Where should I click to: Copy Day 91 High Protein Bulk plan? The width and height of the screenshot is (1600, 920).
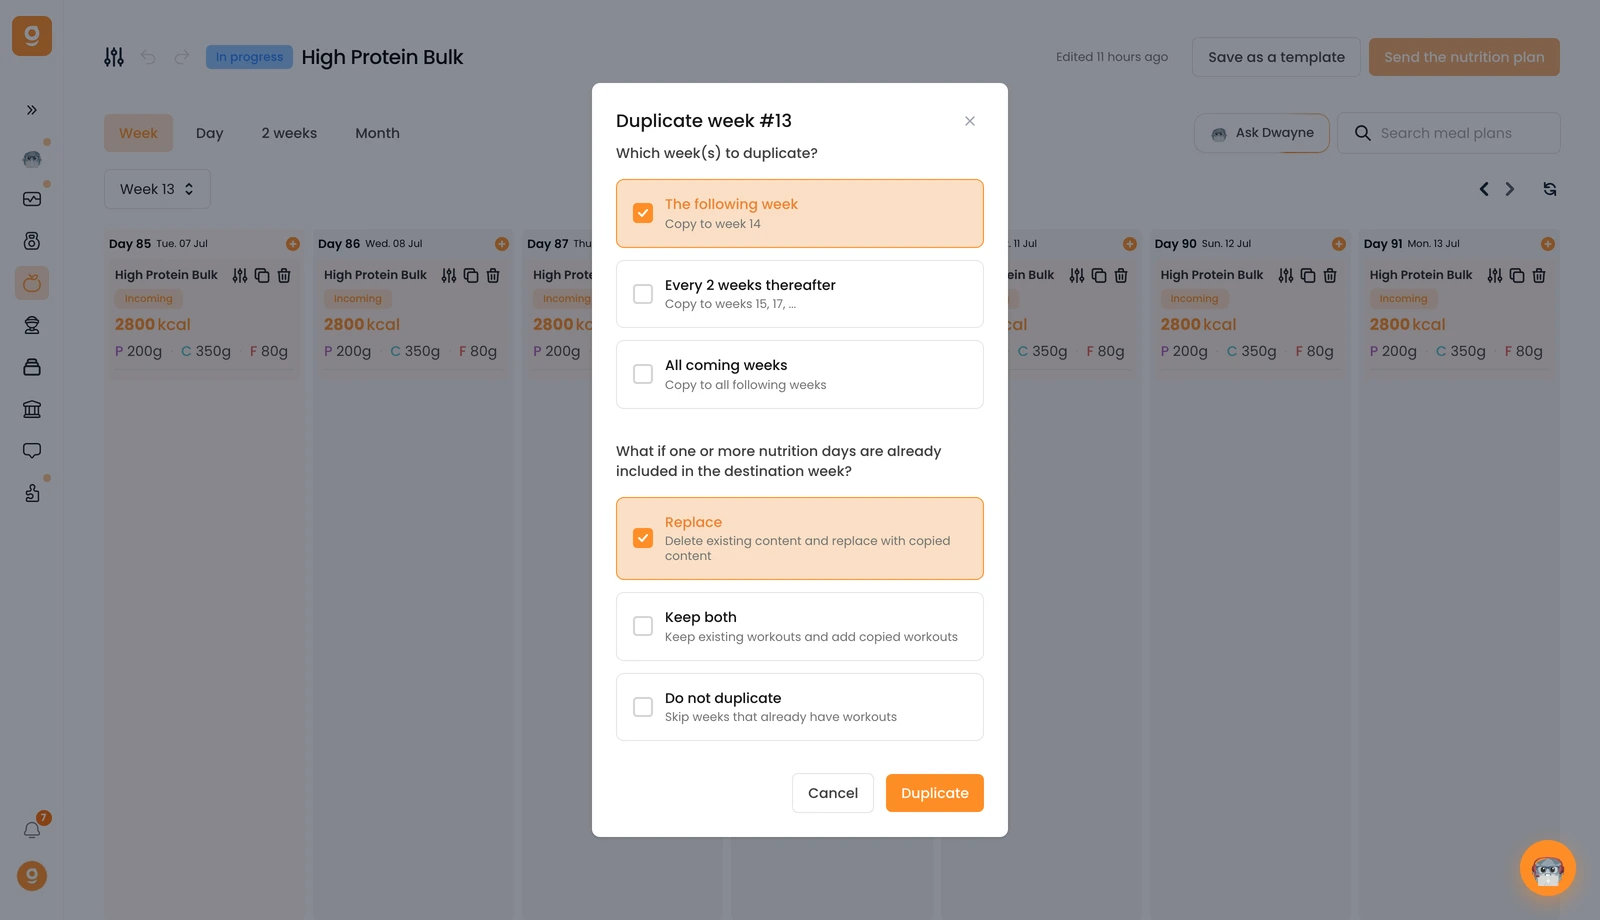click(1517, 275)
